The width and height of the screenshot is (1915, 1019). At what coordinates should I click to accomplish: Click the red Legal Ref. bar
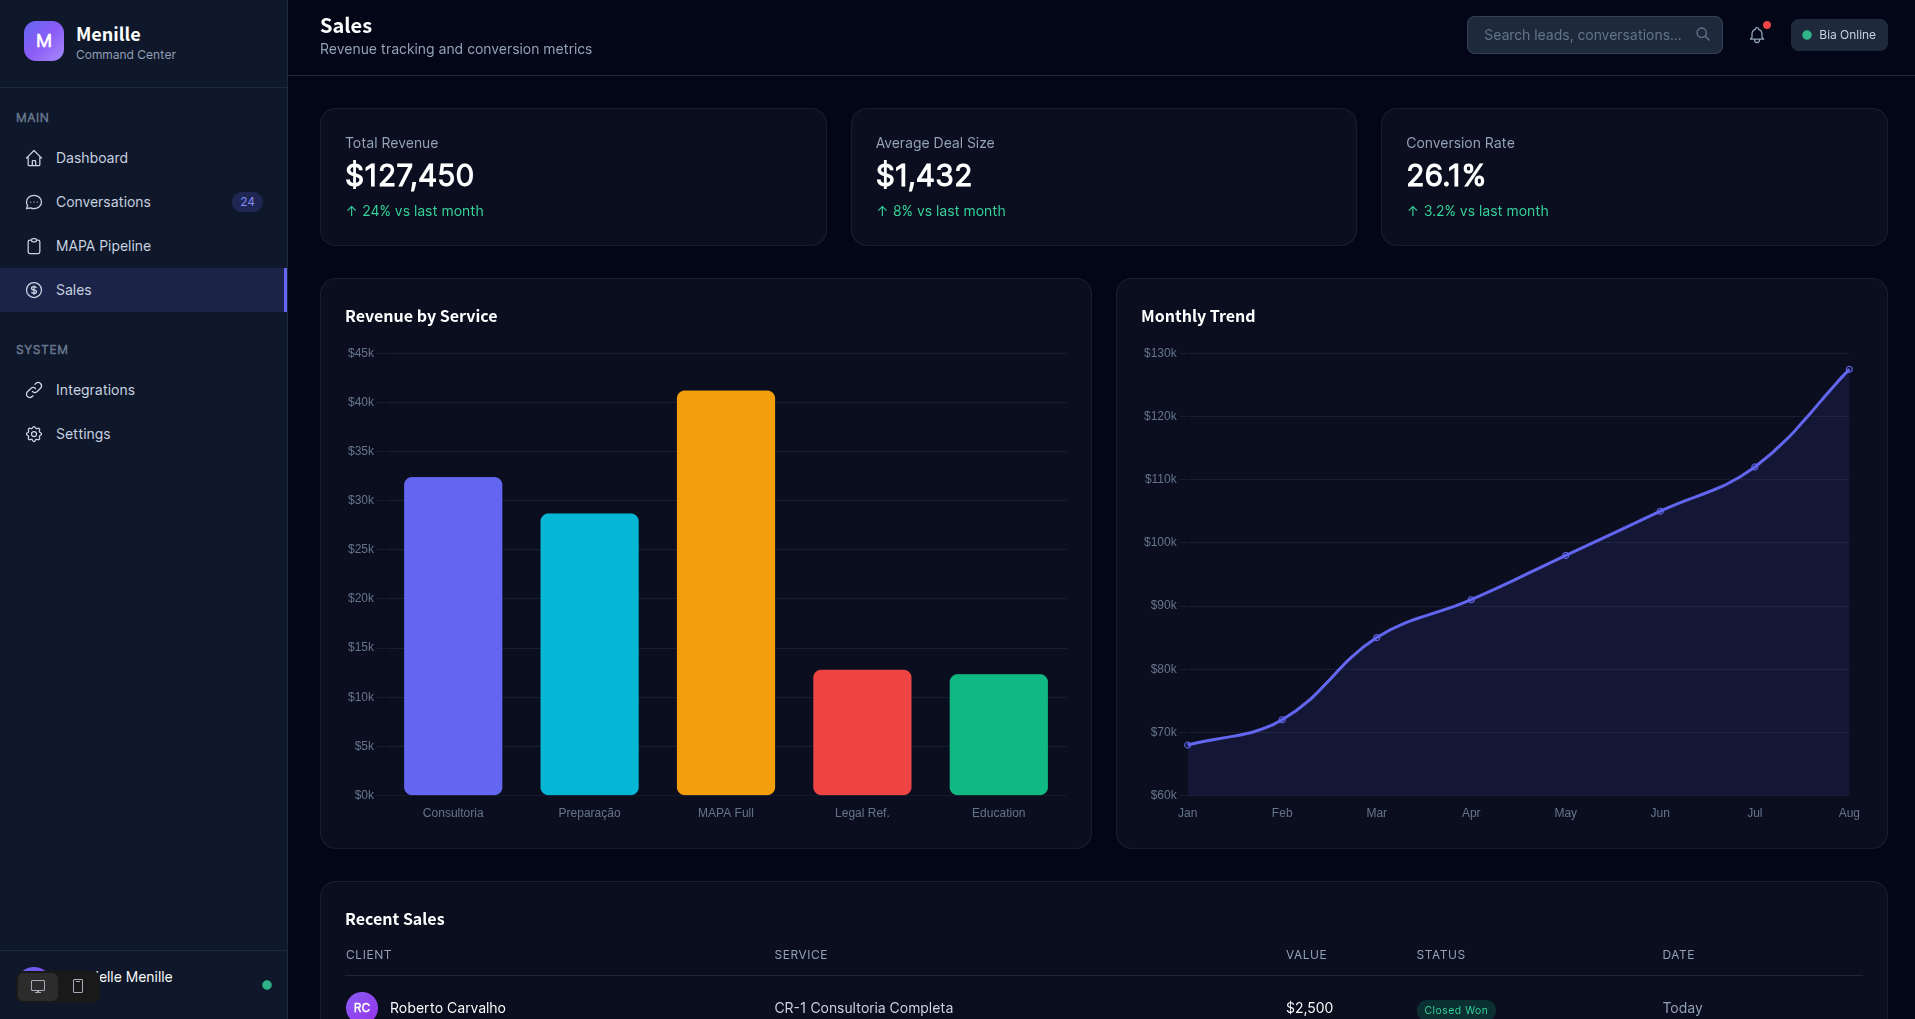point(862,732)
